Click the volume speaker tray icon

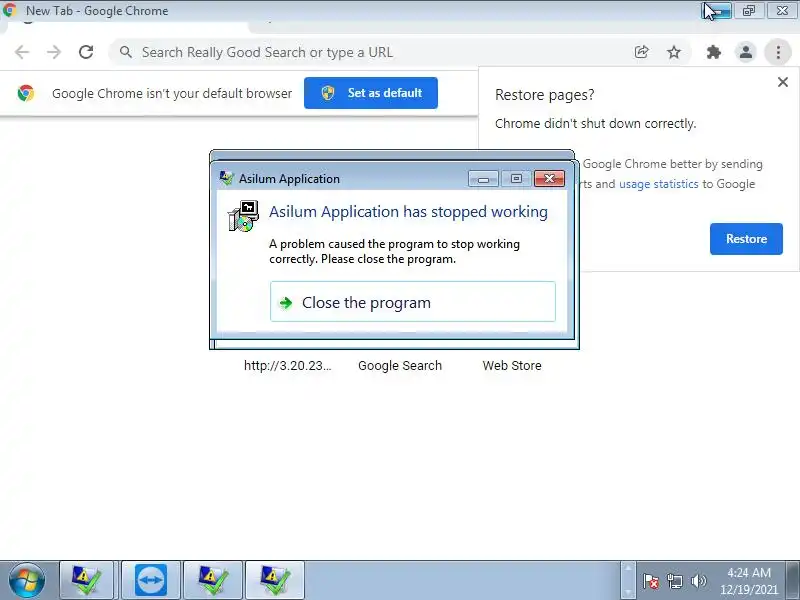click(698, 581)
